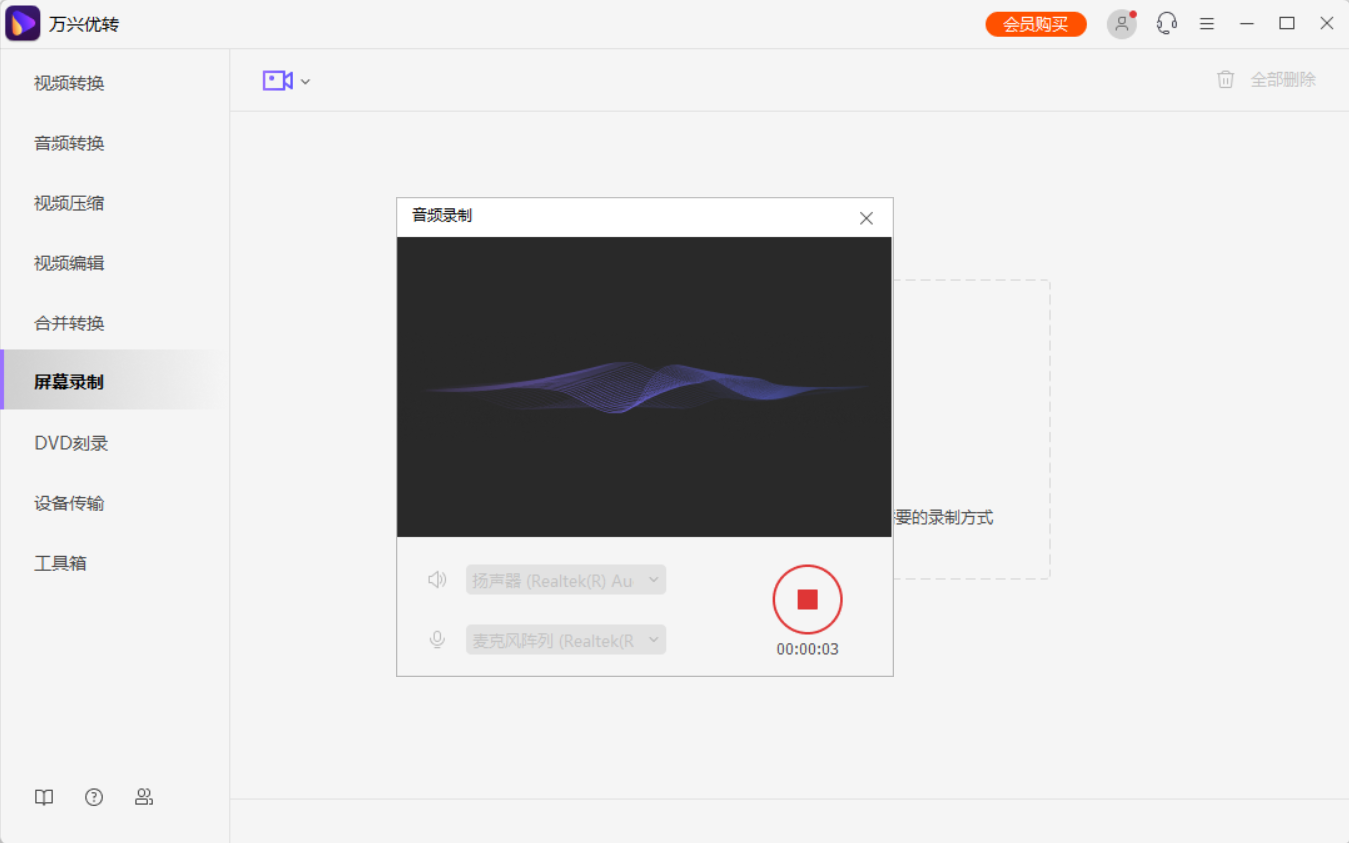Click the help question mark icon
This screenshot has height=843, width=1349.
tap(93, 797)
